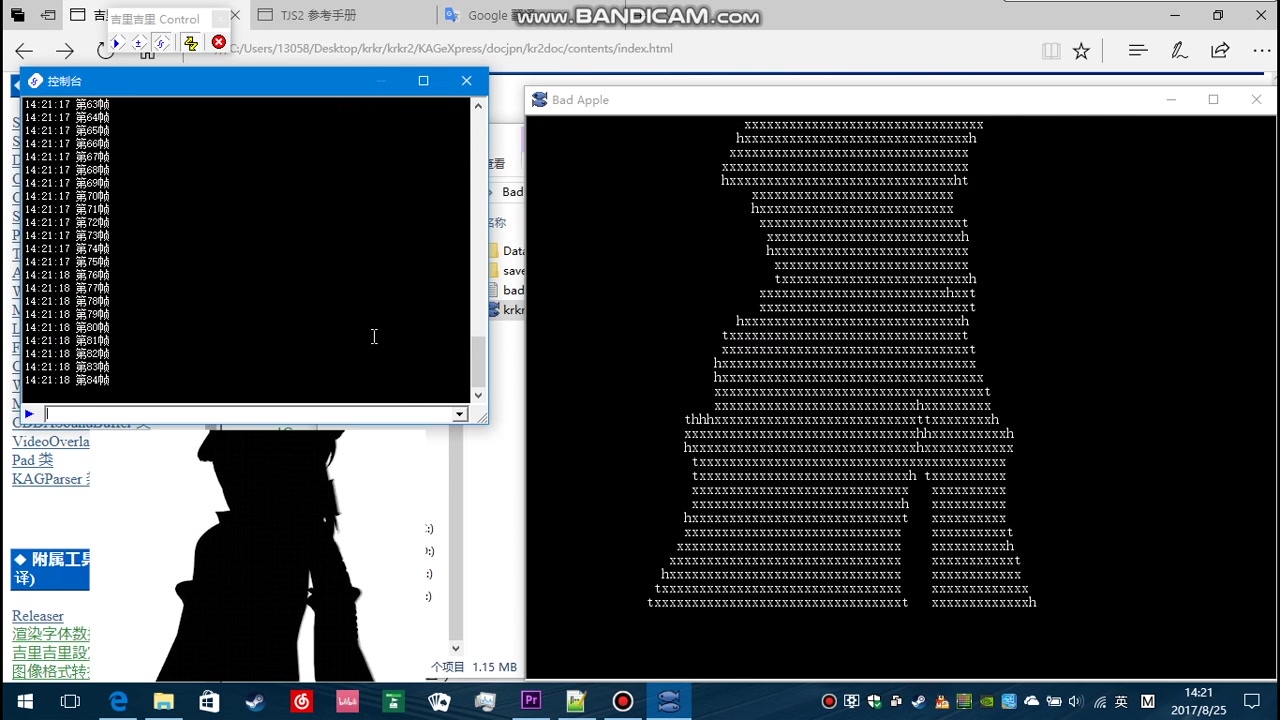Click the console scrollbar down arrow
Screen dimensions: 1280x720
pyautogui.click(x=478, y=396)
